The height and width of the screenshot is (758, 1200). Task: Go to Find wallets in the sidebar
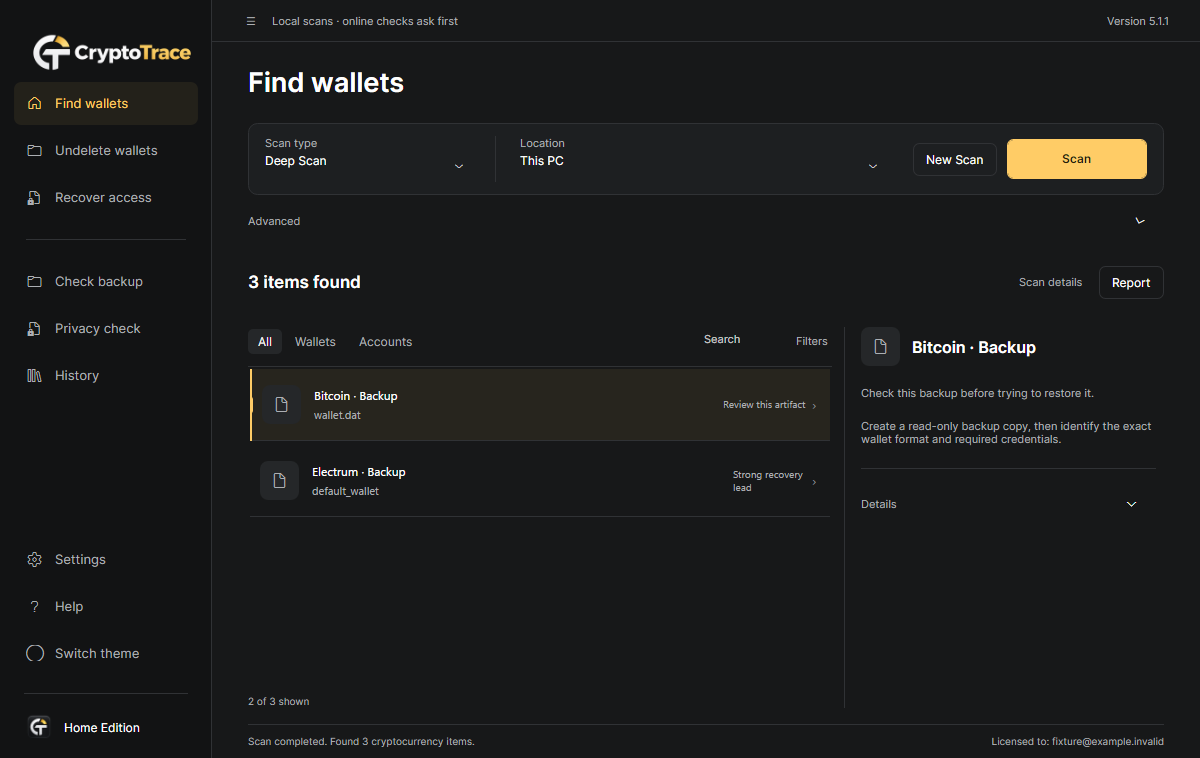point(106,103)
